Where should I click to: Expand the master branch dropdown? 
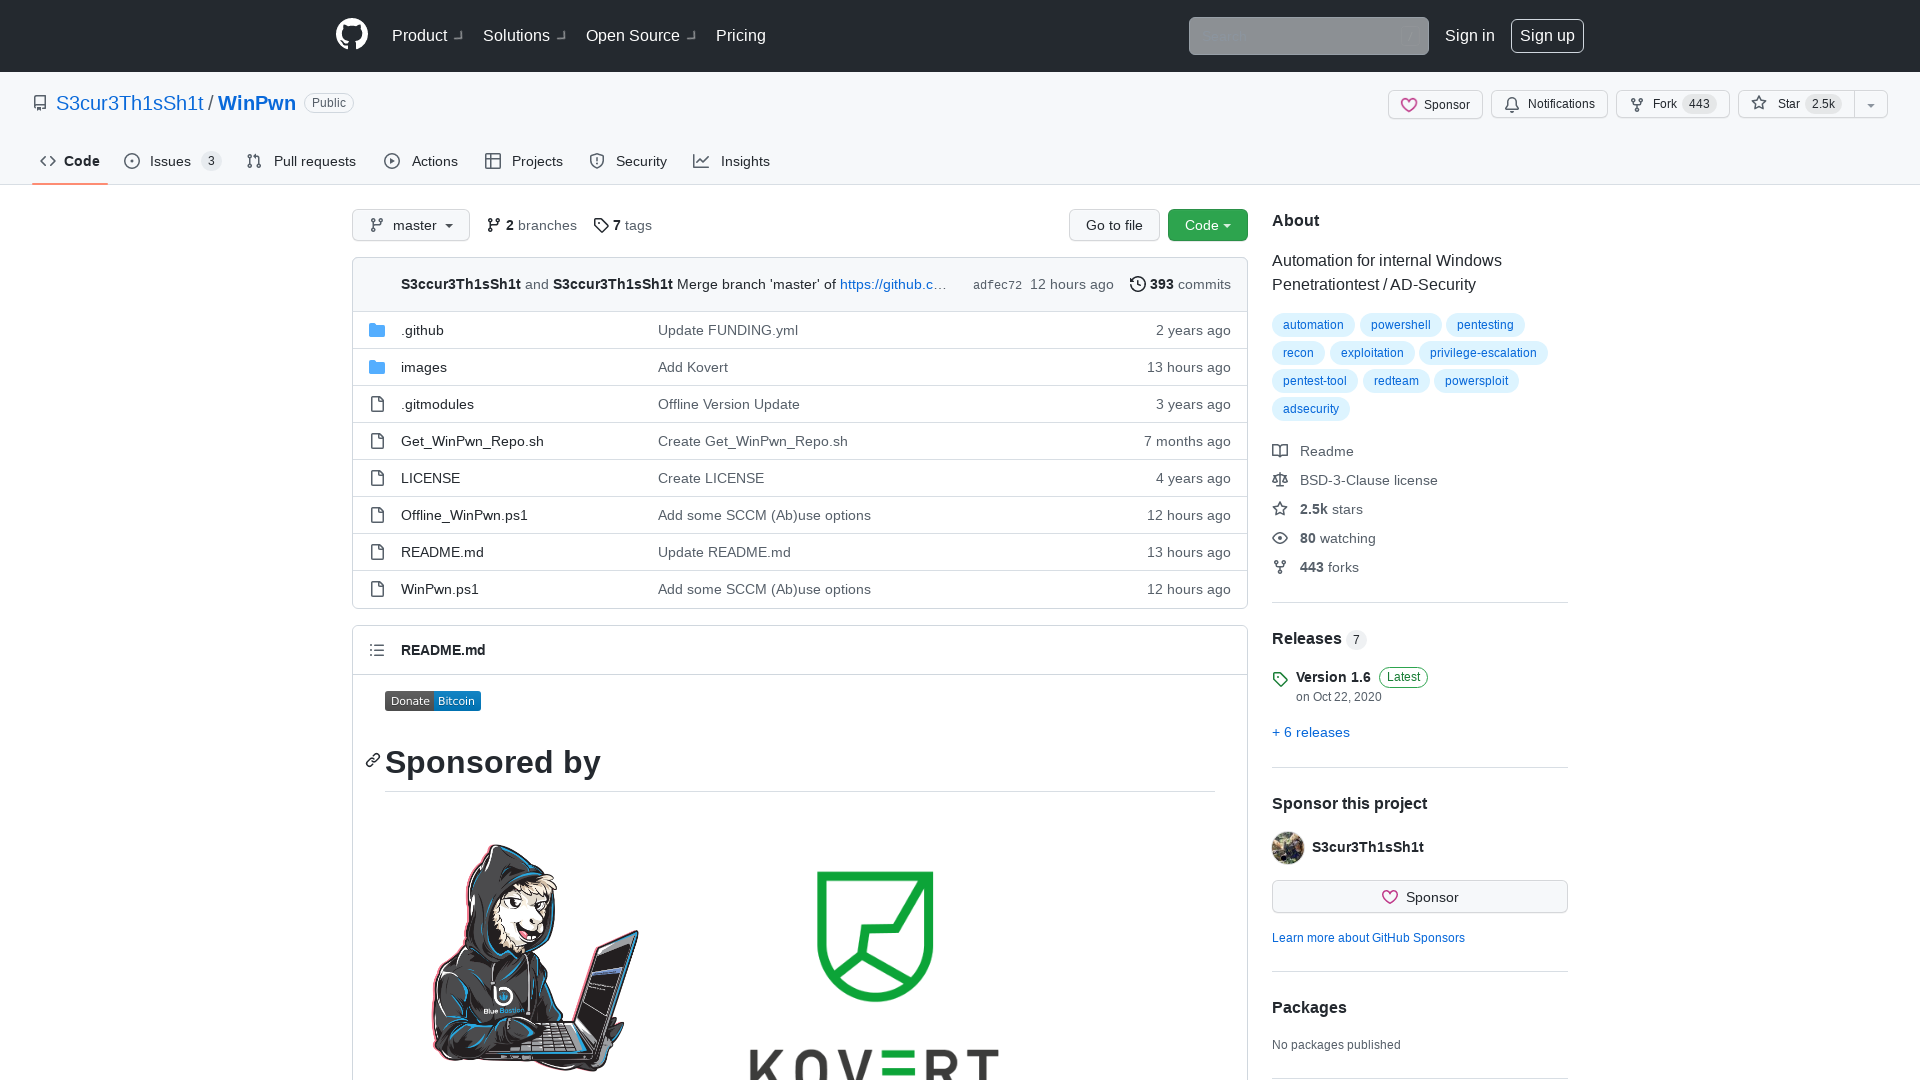point(411,225)
